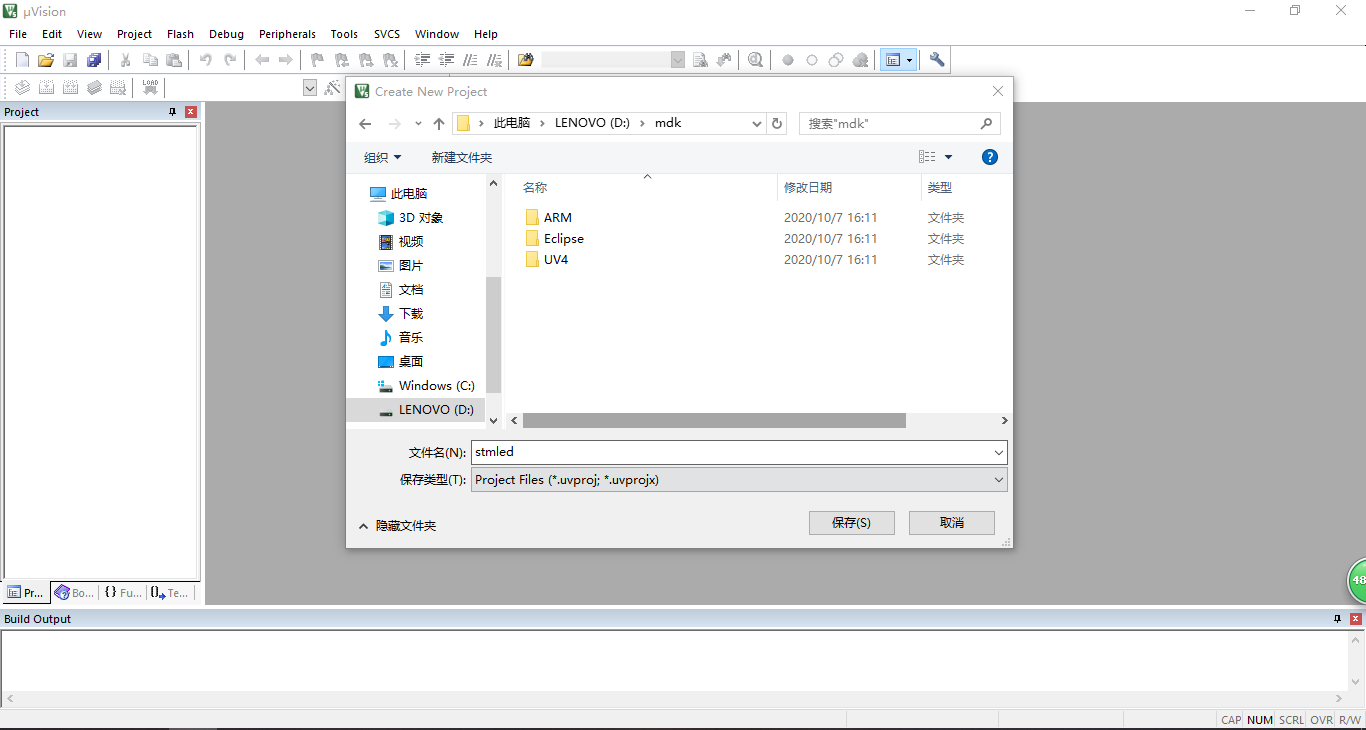Click the LOAD download icon
Image resolution: width=1366 pixels, height=730 pixels.
point(150,88)
